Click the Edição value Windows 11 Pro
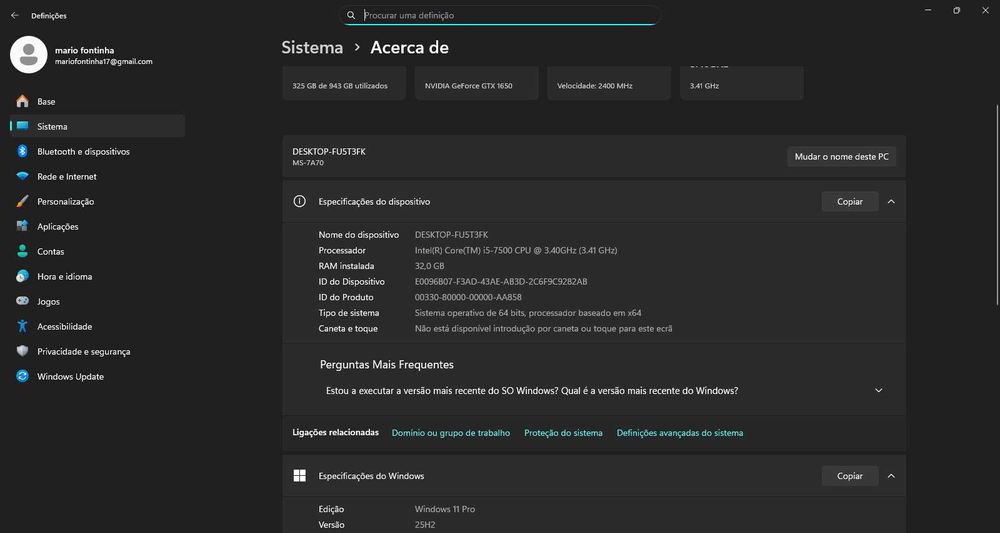 click(445, 509)
